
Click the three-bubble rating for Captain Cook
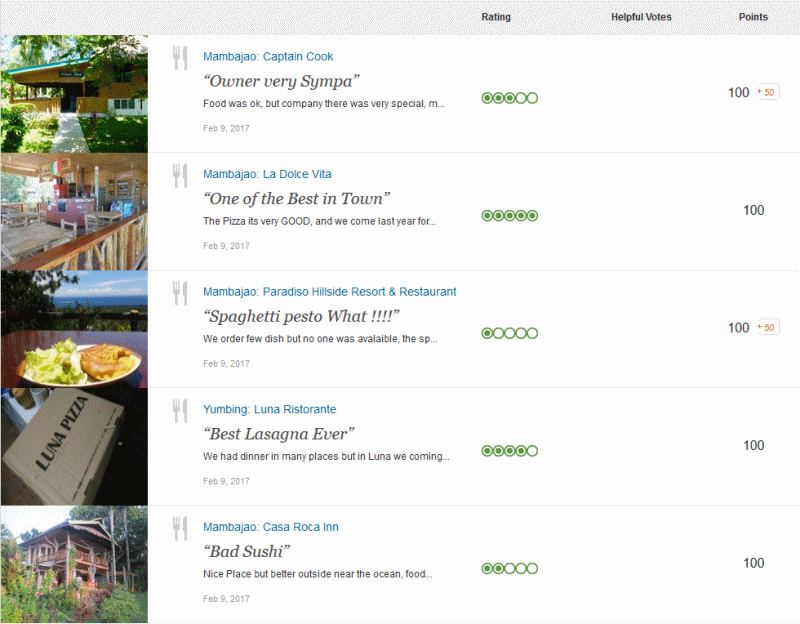coord(509,98)
